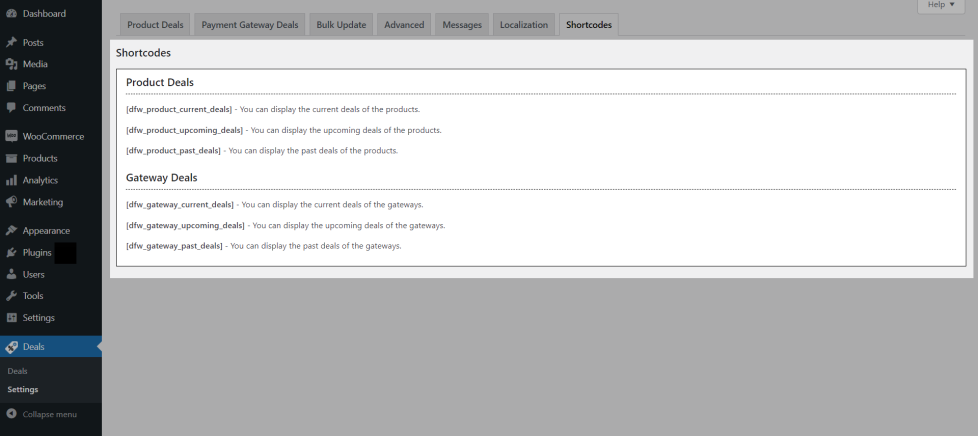Click the Marketing megaphone icon
The image size is (978, 436).
pos(11,202)
